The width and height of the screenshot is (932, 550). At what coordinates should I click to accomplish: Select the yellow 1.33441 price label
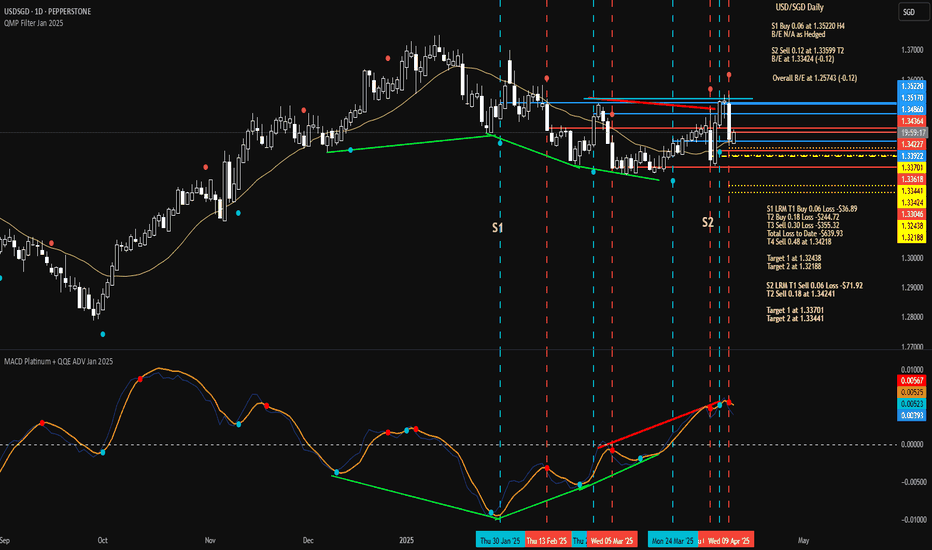click(x=912, y=191)
